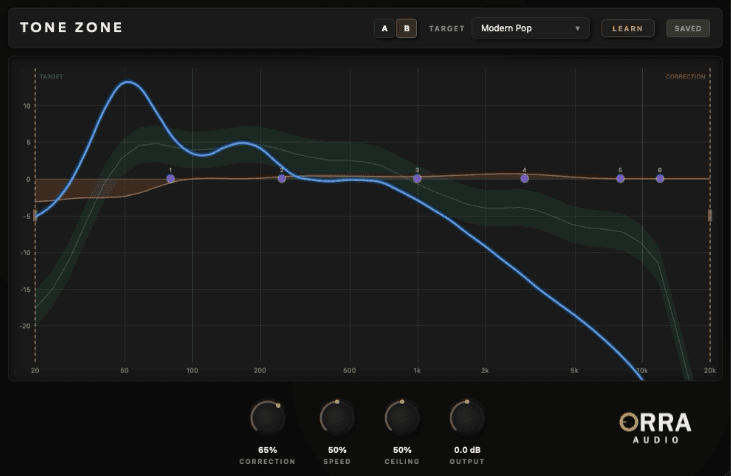The image size is (731, 476).
Task: Select EQ band node 6
Action: 660,178
